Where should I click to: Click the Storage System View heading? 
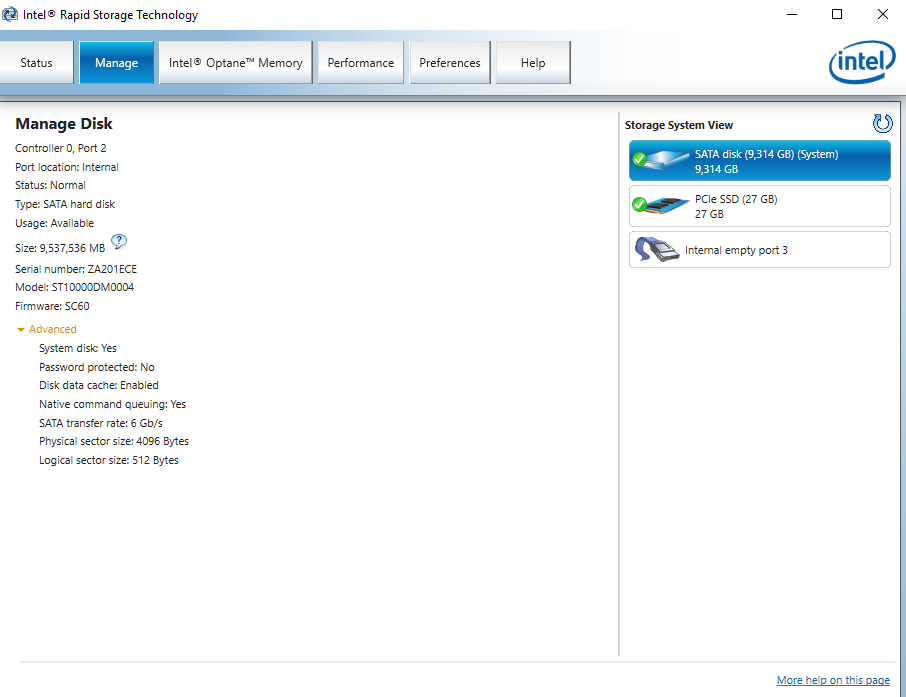(678, 125)
